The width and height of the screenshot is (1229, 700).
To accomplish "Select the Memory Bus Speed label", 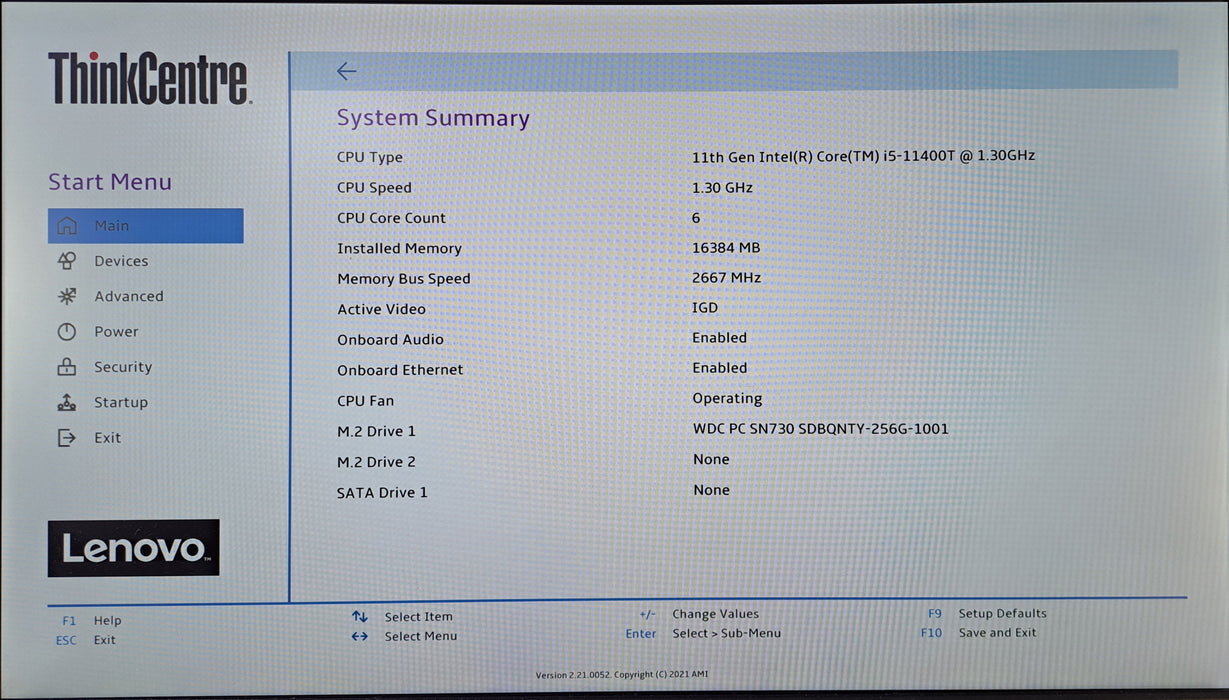I will pos(403,279).
